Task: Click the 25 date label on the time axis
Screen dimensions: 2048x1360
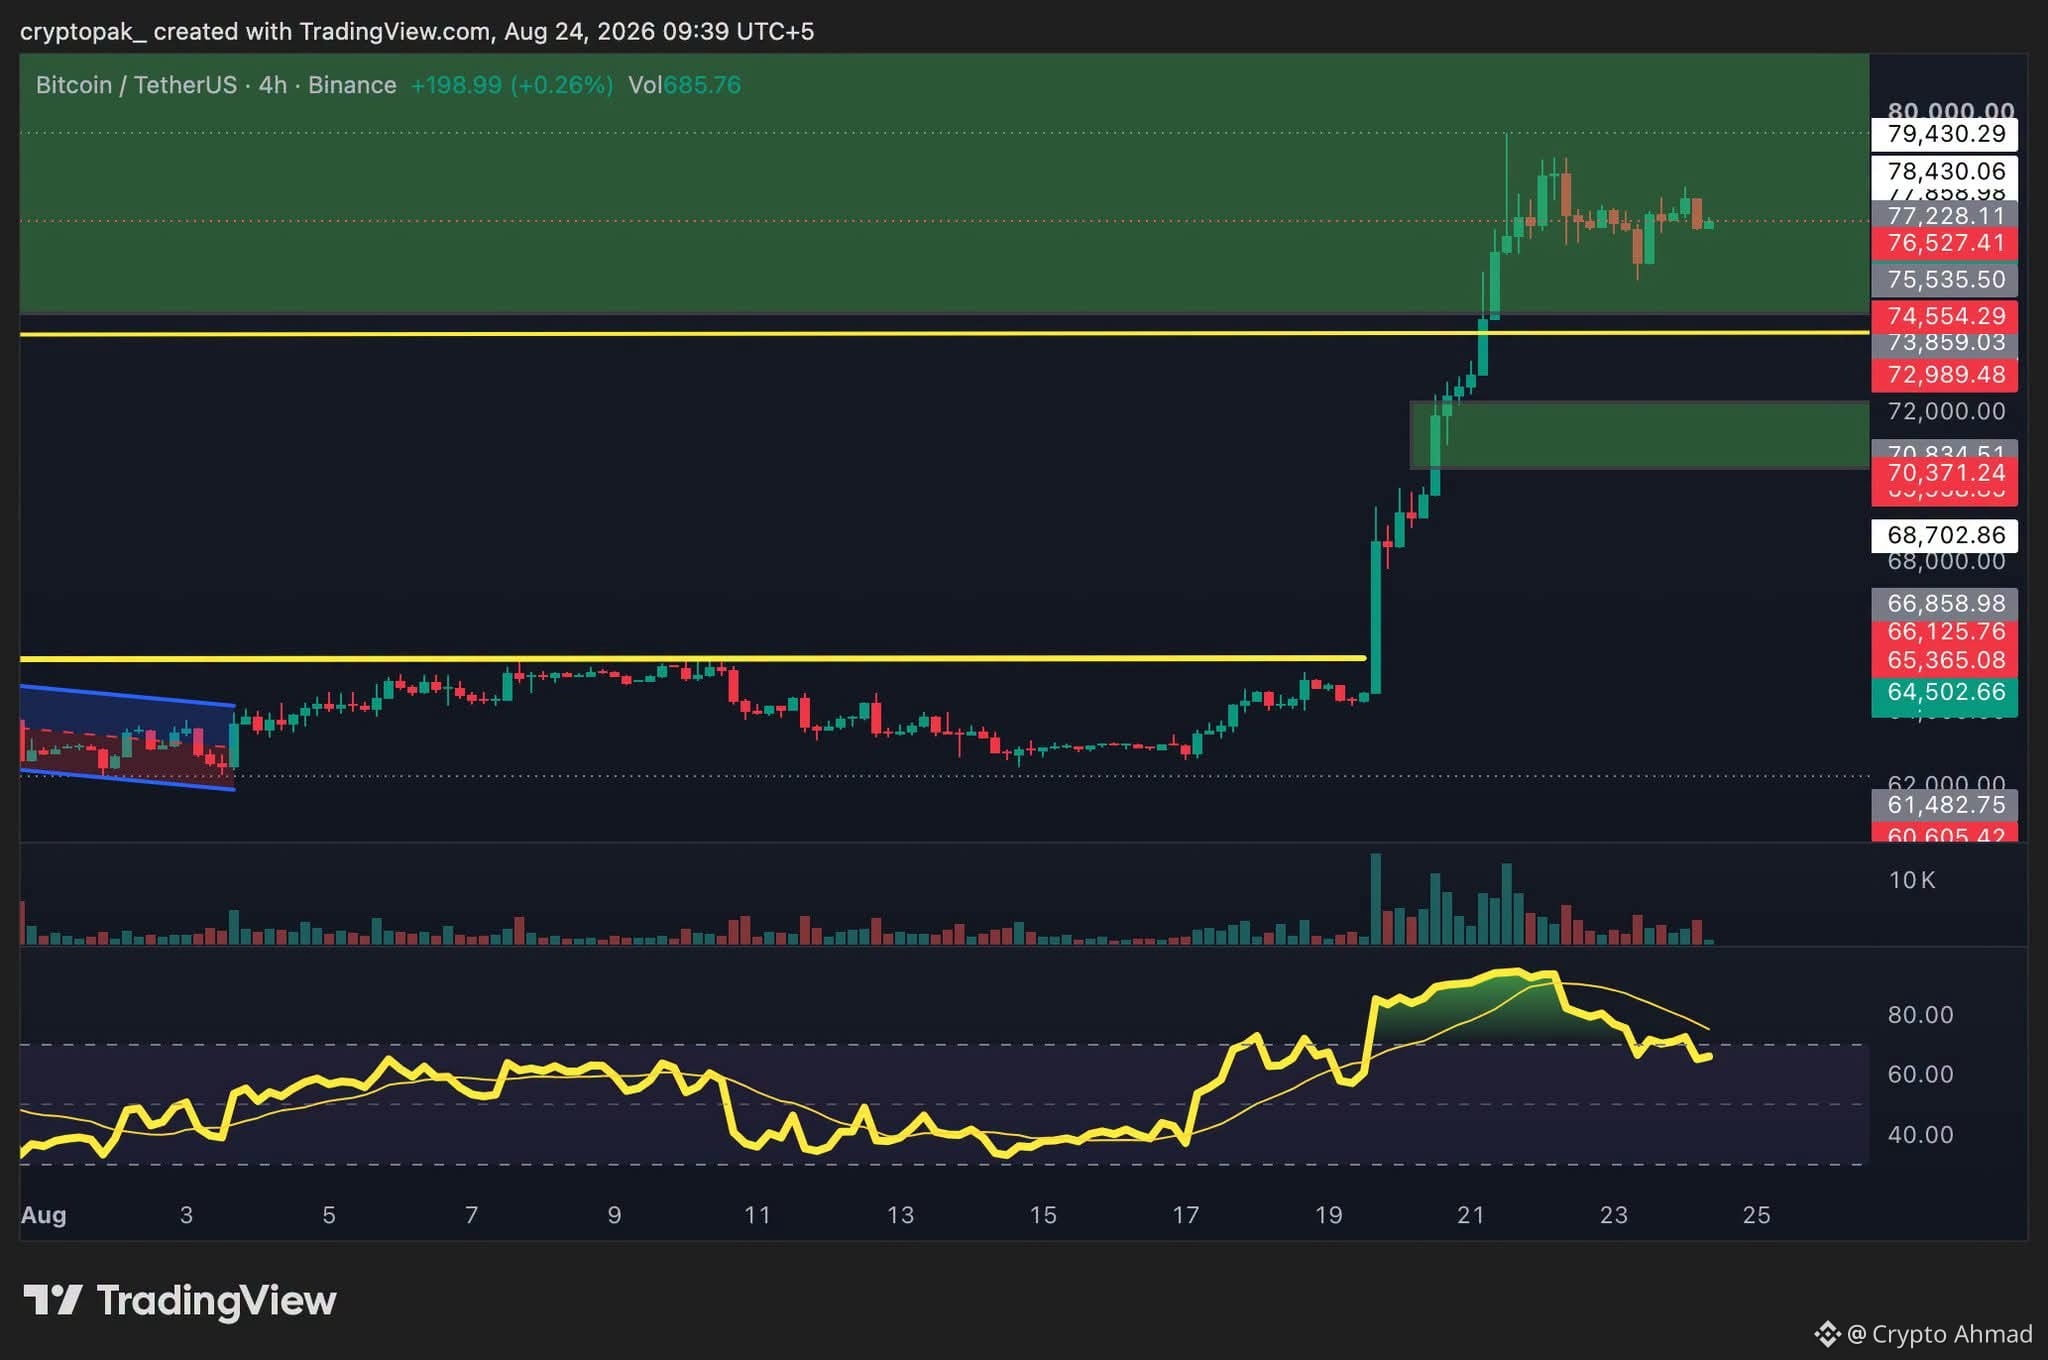Action: tap(1757, 1215)
